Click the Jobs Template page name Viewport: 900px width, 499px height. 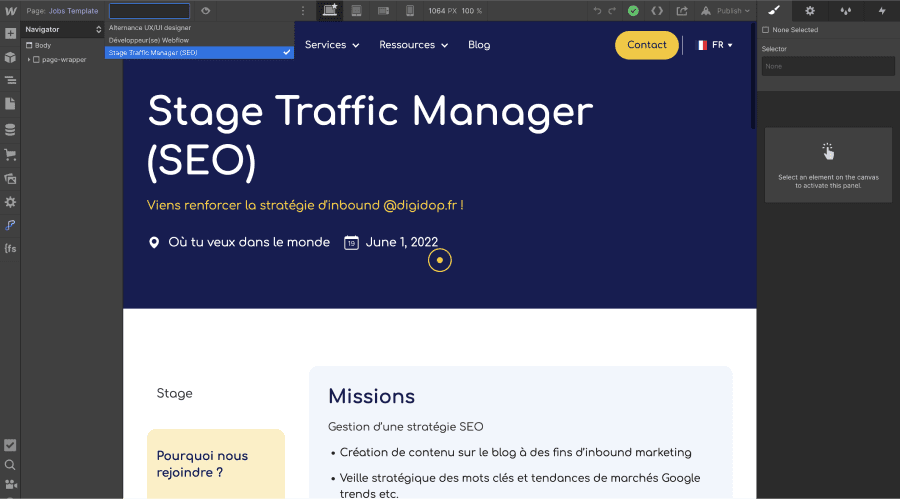click(x=73, y=11)
